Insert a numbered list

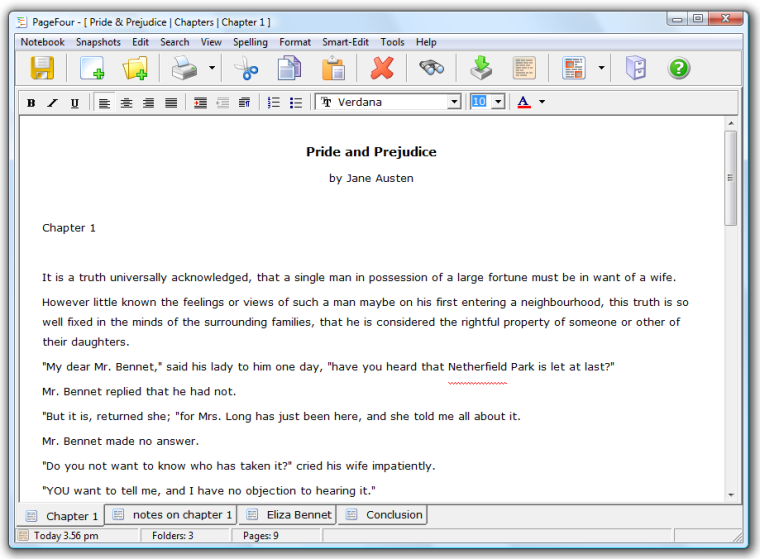tap(274, 102)
